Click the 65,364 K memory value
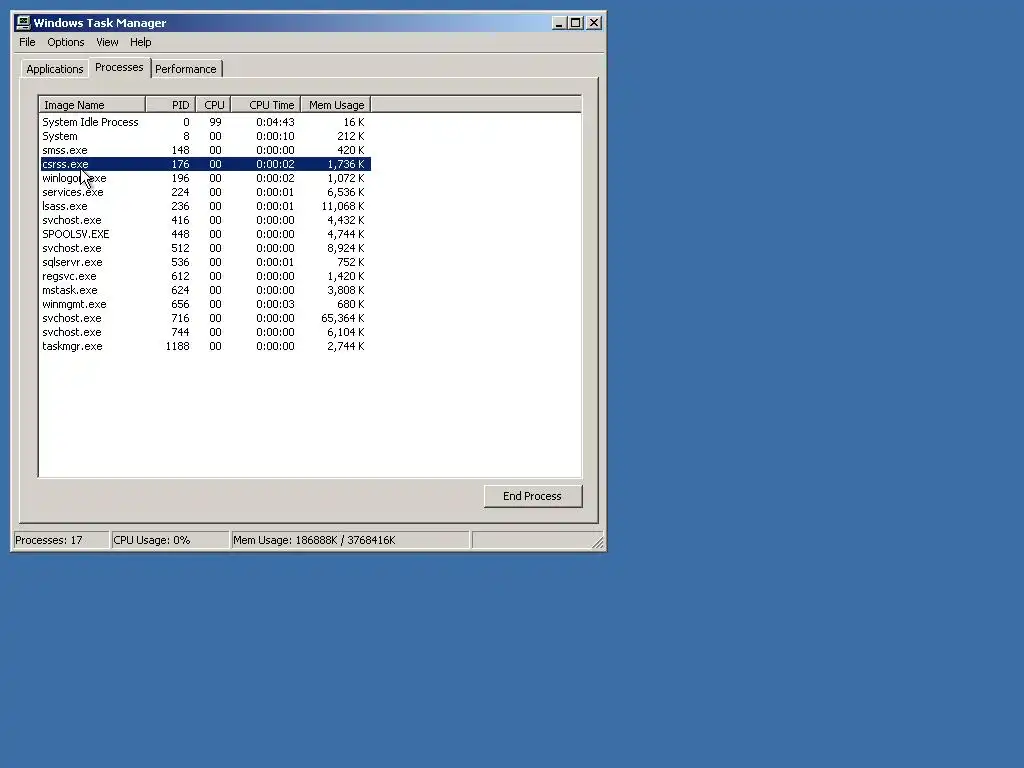Screen dimensions: 1024x768 [343, 319]
